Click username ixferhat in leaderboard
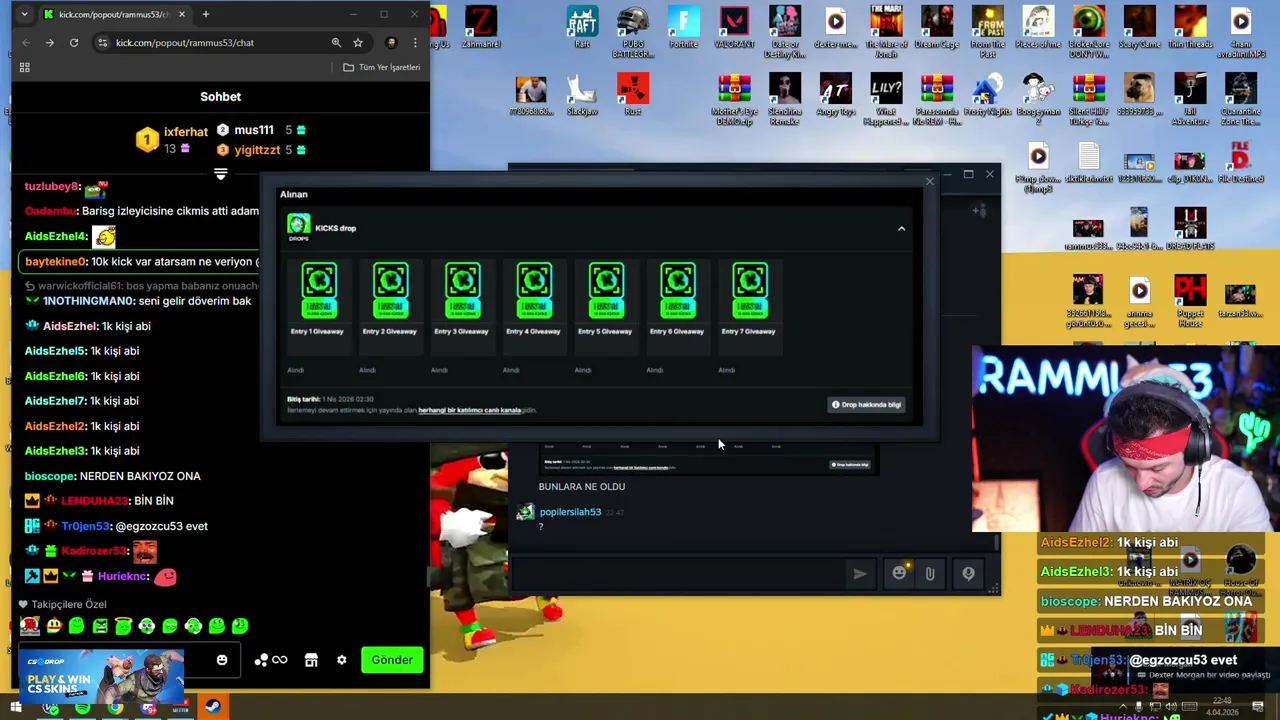 186,132
